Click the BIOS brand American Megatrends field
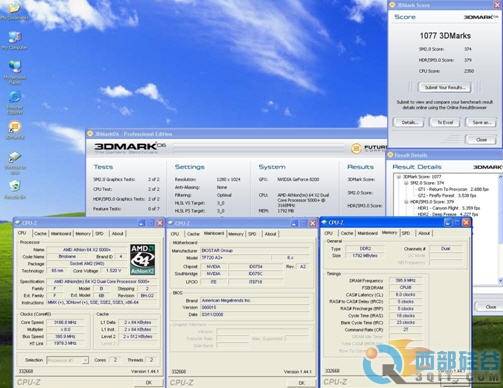Screen dimensions: 503x388 pyautogui.click(x=255, y=300)
